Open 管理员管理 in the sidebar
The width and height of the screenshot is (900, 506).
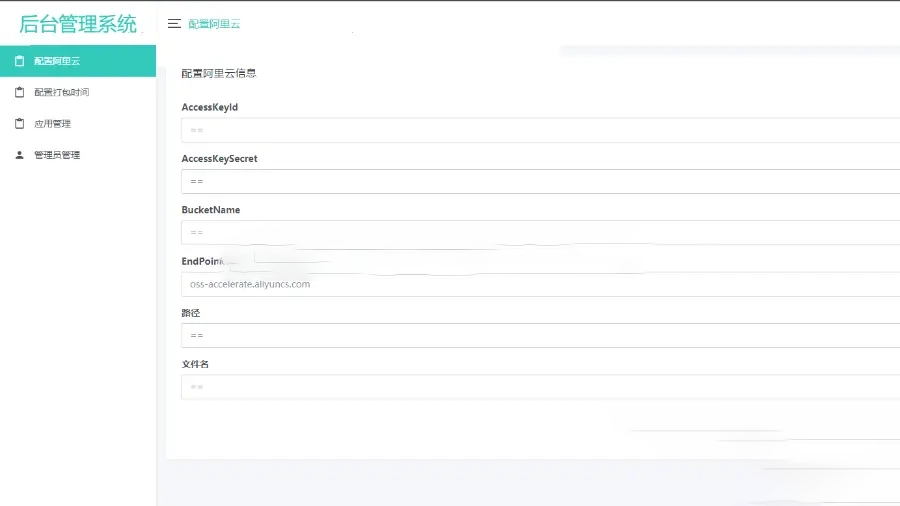coord(57,155)
